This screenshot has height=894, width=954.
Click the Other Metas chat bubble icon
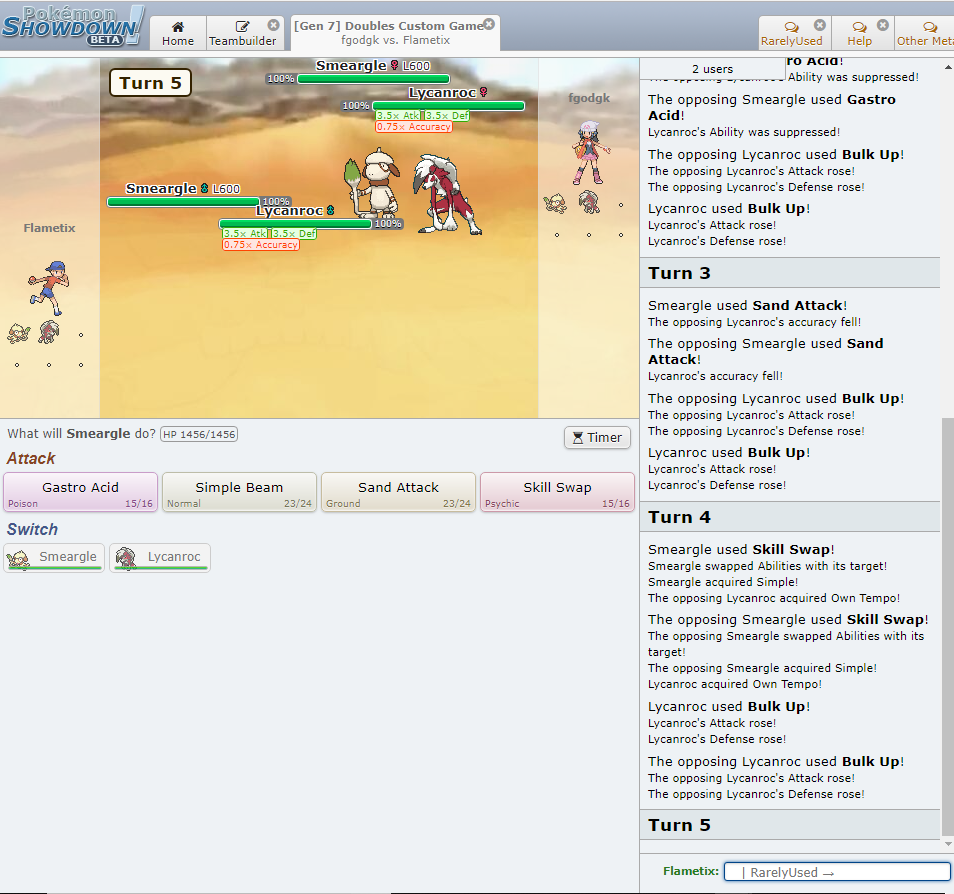(x=930, y=27)
